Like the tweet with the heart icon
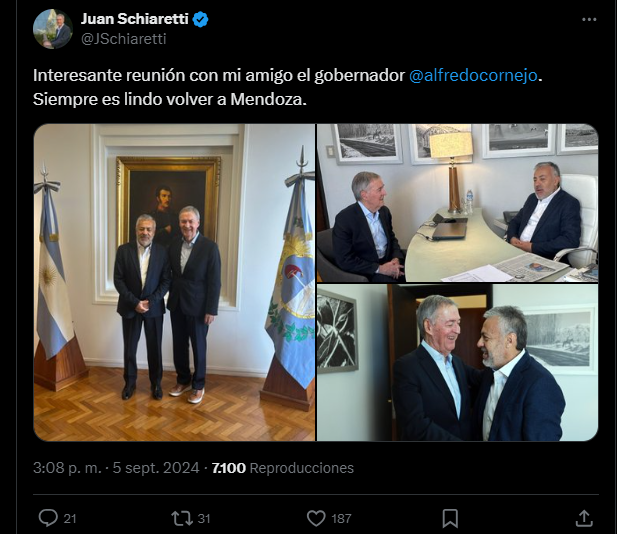This screenshot has width=617, height=534. click(x=316, y=518)
